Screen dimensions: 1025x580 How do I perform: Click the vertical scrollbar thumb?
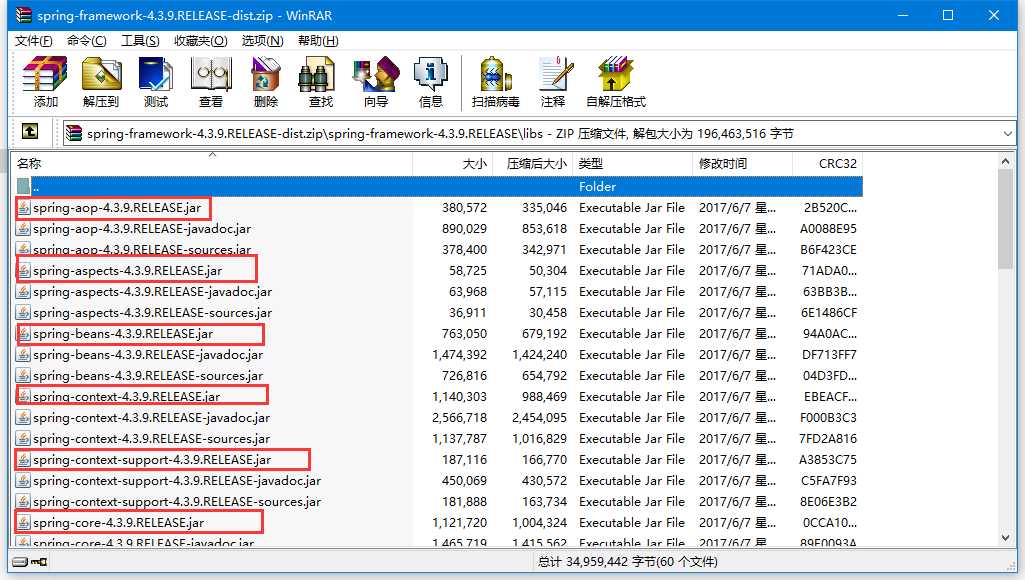tap(1005, 220)
